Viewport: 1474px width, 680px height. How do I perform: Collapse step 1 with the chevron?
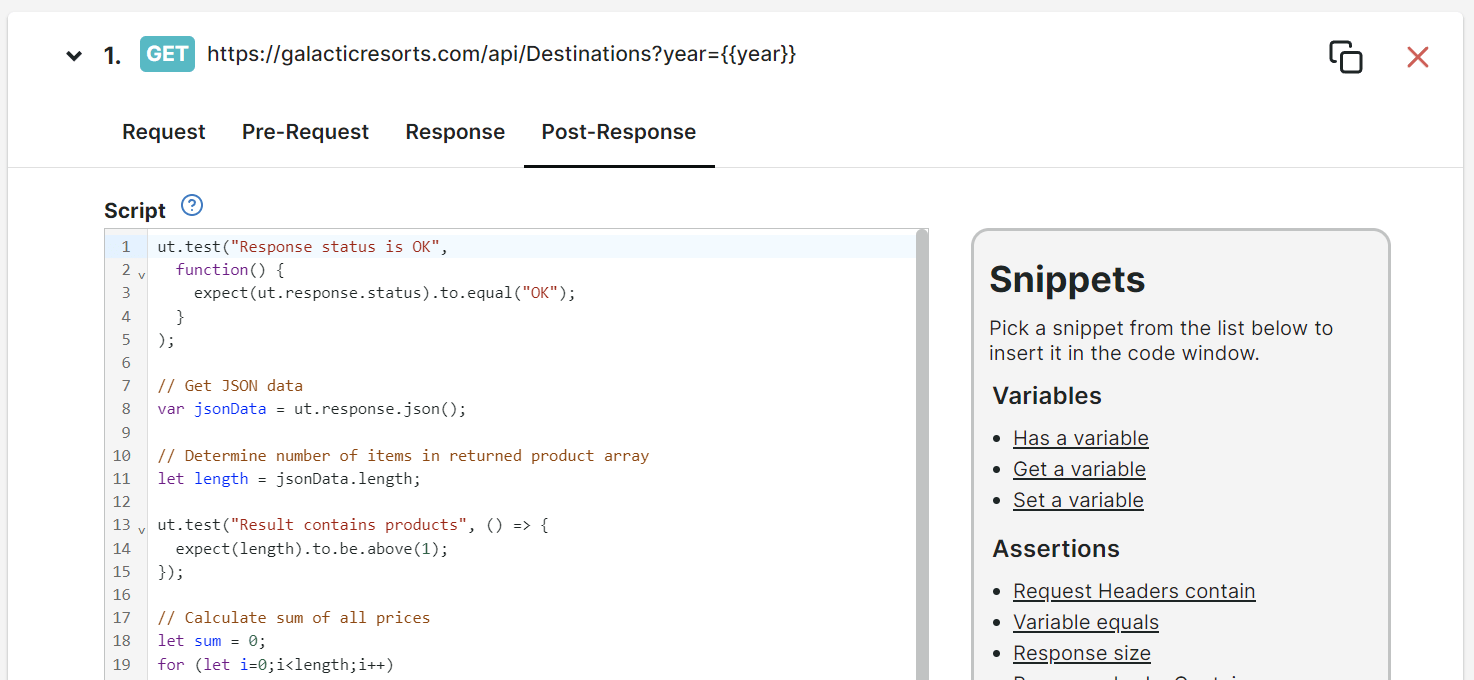tap(74, 56)
